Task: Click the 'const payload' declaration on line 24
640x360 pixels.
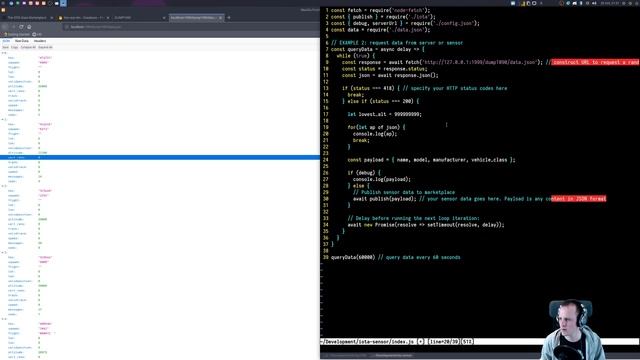Action: pyautogui.click(x=431, y=160)
